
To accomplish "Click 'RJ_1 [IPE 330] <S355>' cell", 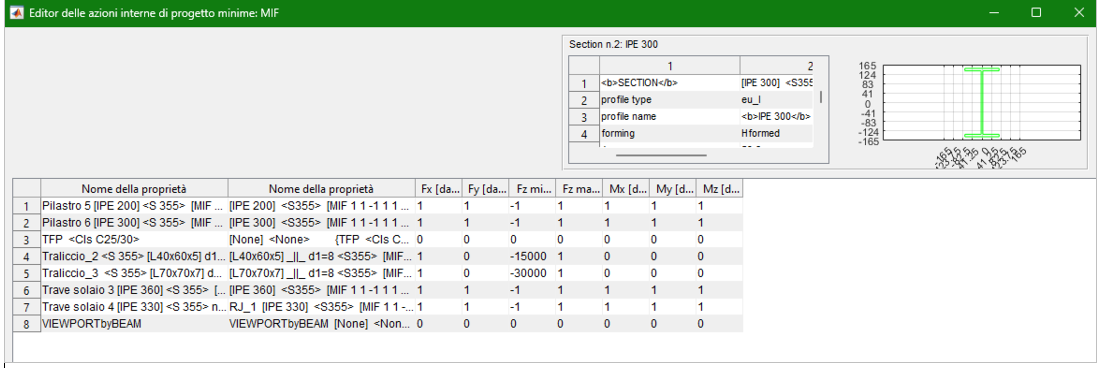I will click(321, 307).
